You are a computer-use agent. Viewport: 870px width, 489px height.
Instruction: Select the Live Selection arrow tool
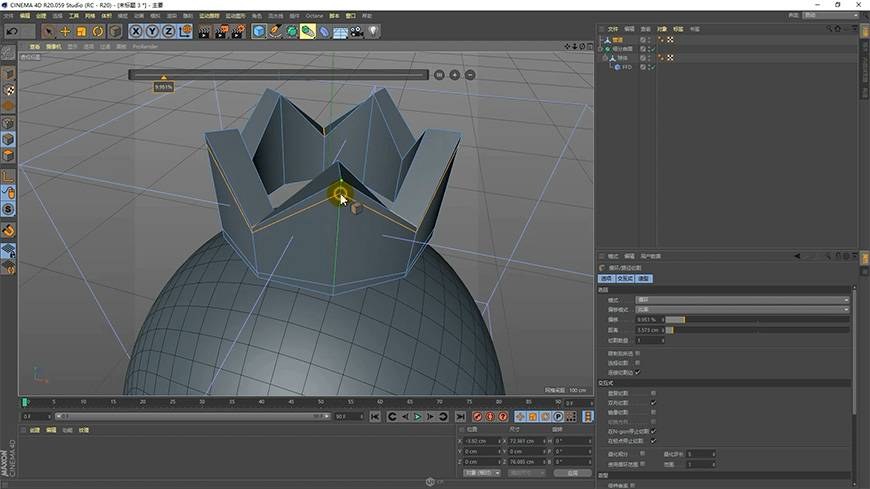(x=49, y=31)
